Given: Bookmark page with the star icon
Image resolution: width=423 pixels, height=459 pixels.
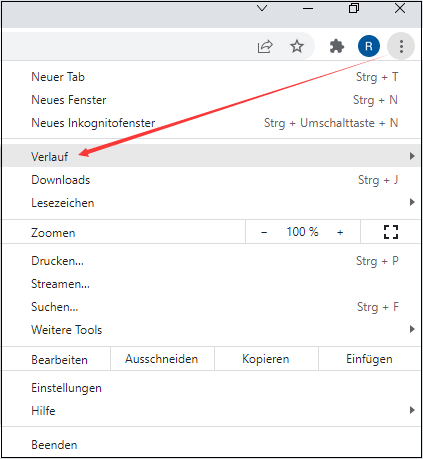Looking at the screenshot, I should 297,46.
